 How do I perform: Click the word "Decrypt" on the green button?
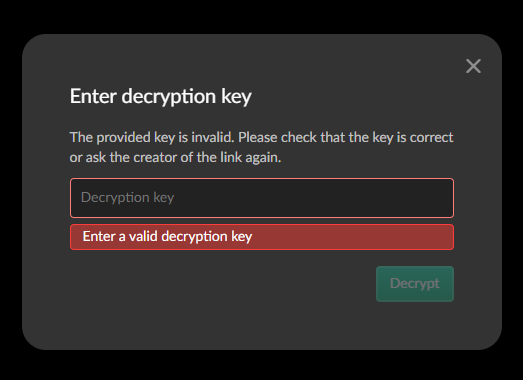click(415, 284)
